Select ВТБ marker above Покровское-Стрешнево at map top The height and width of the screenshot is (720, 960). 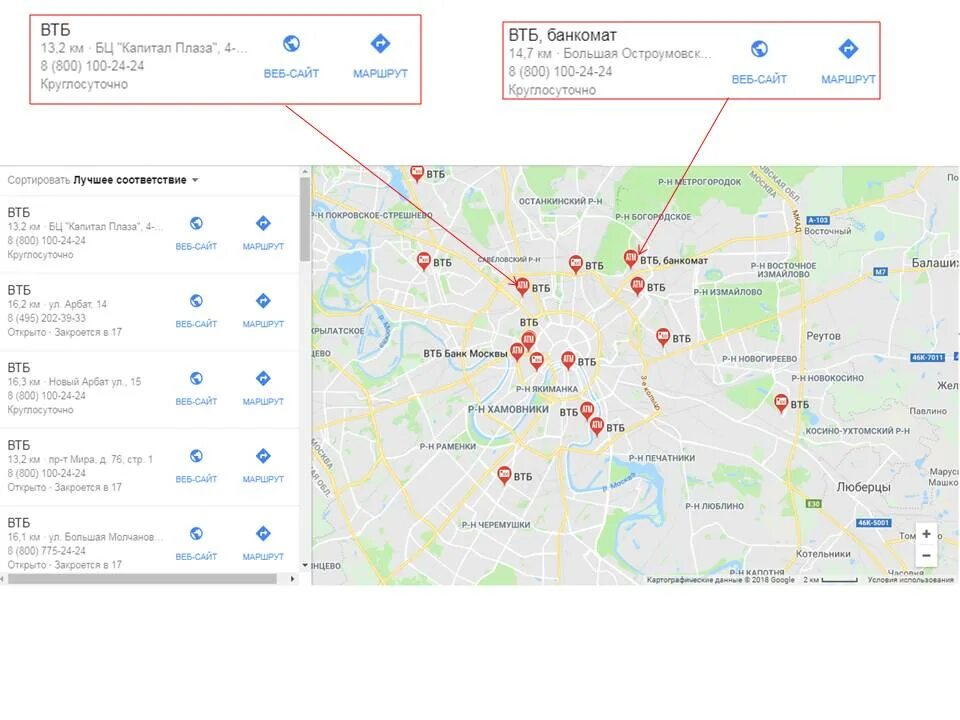417,173
